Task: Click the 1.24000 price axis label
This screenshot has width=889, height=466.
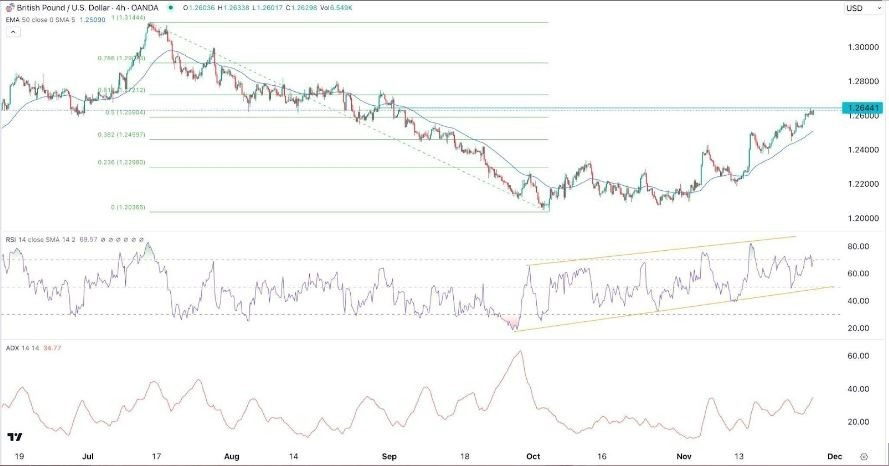Action: click(x=863, y=150)
